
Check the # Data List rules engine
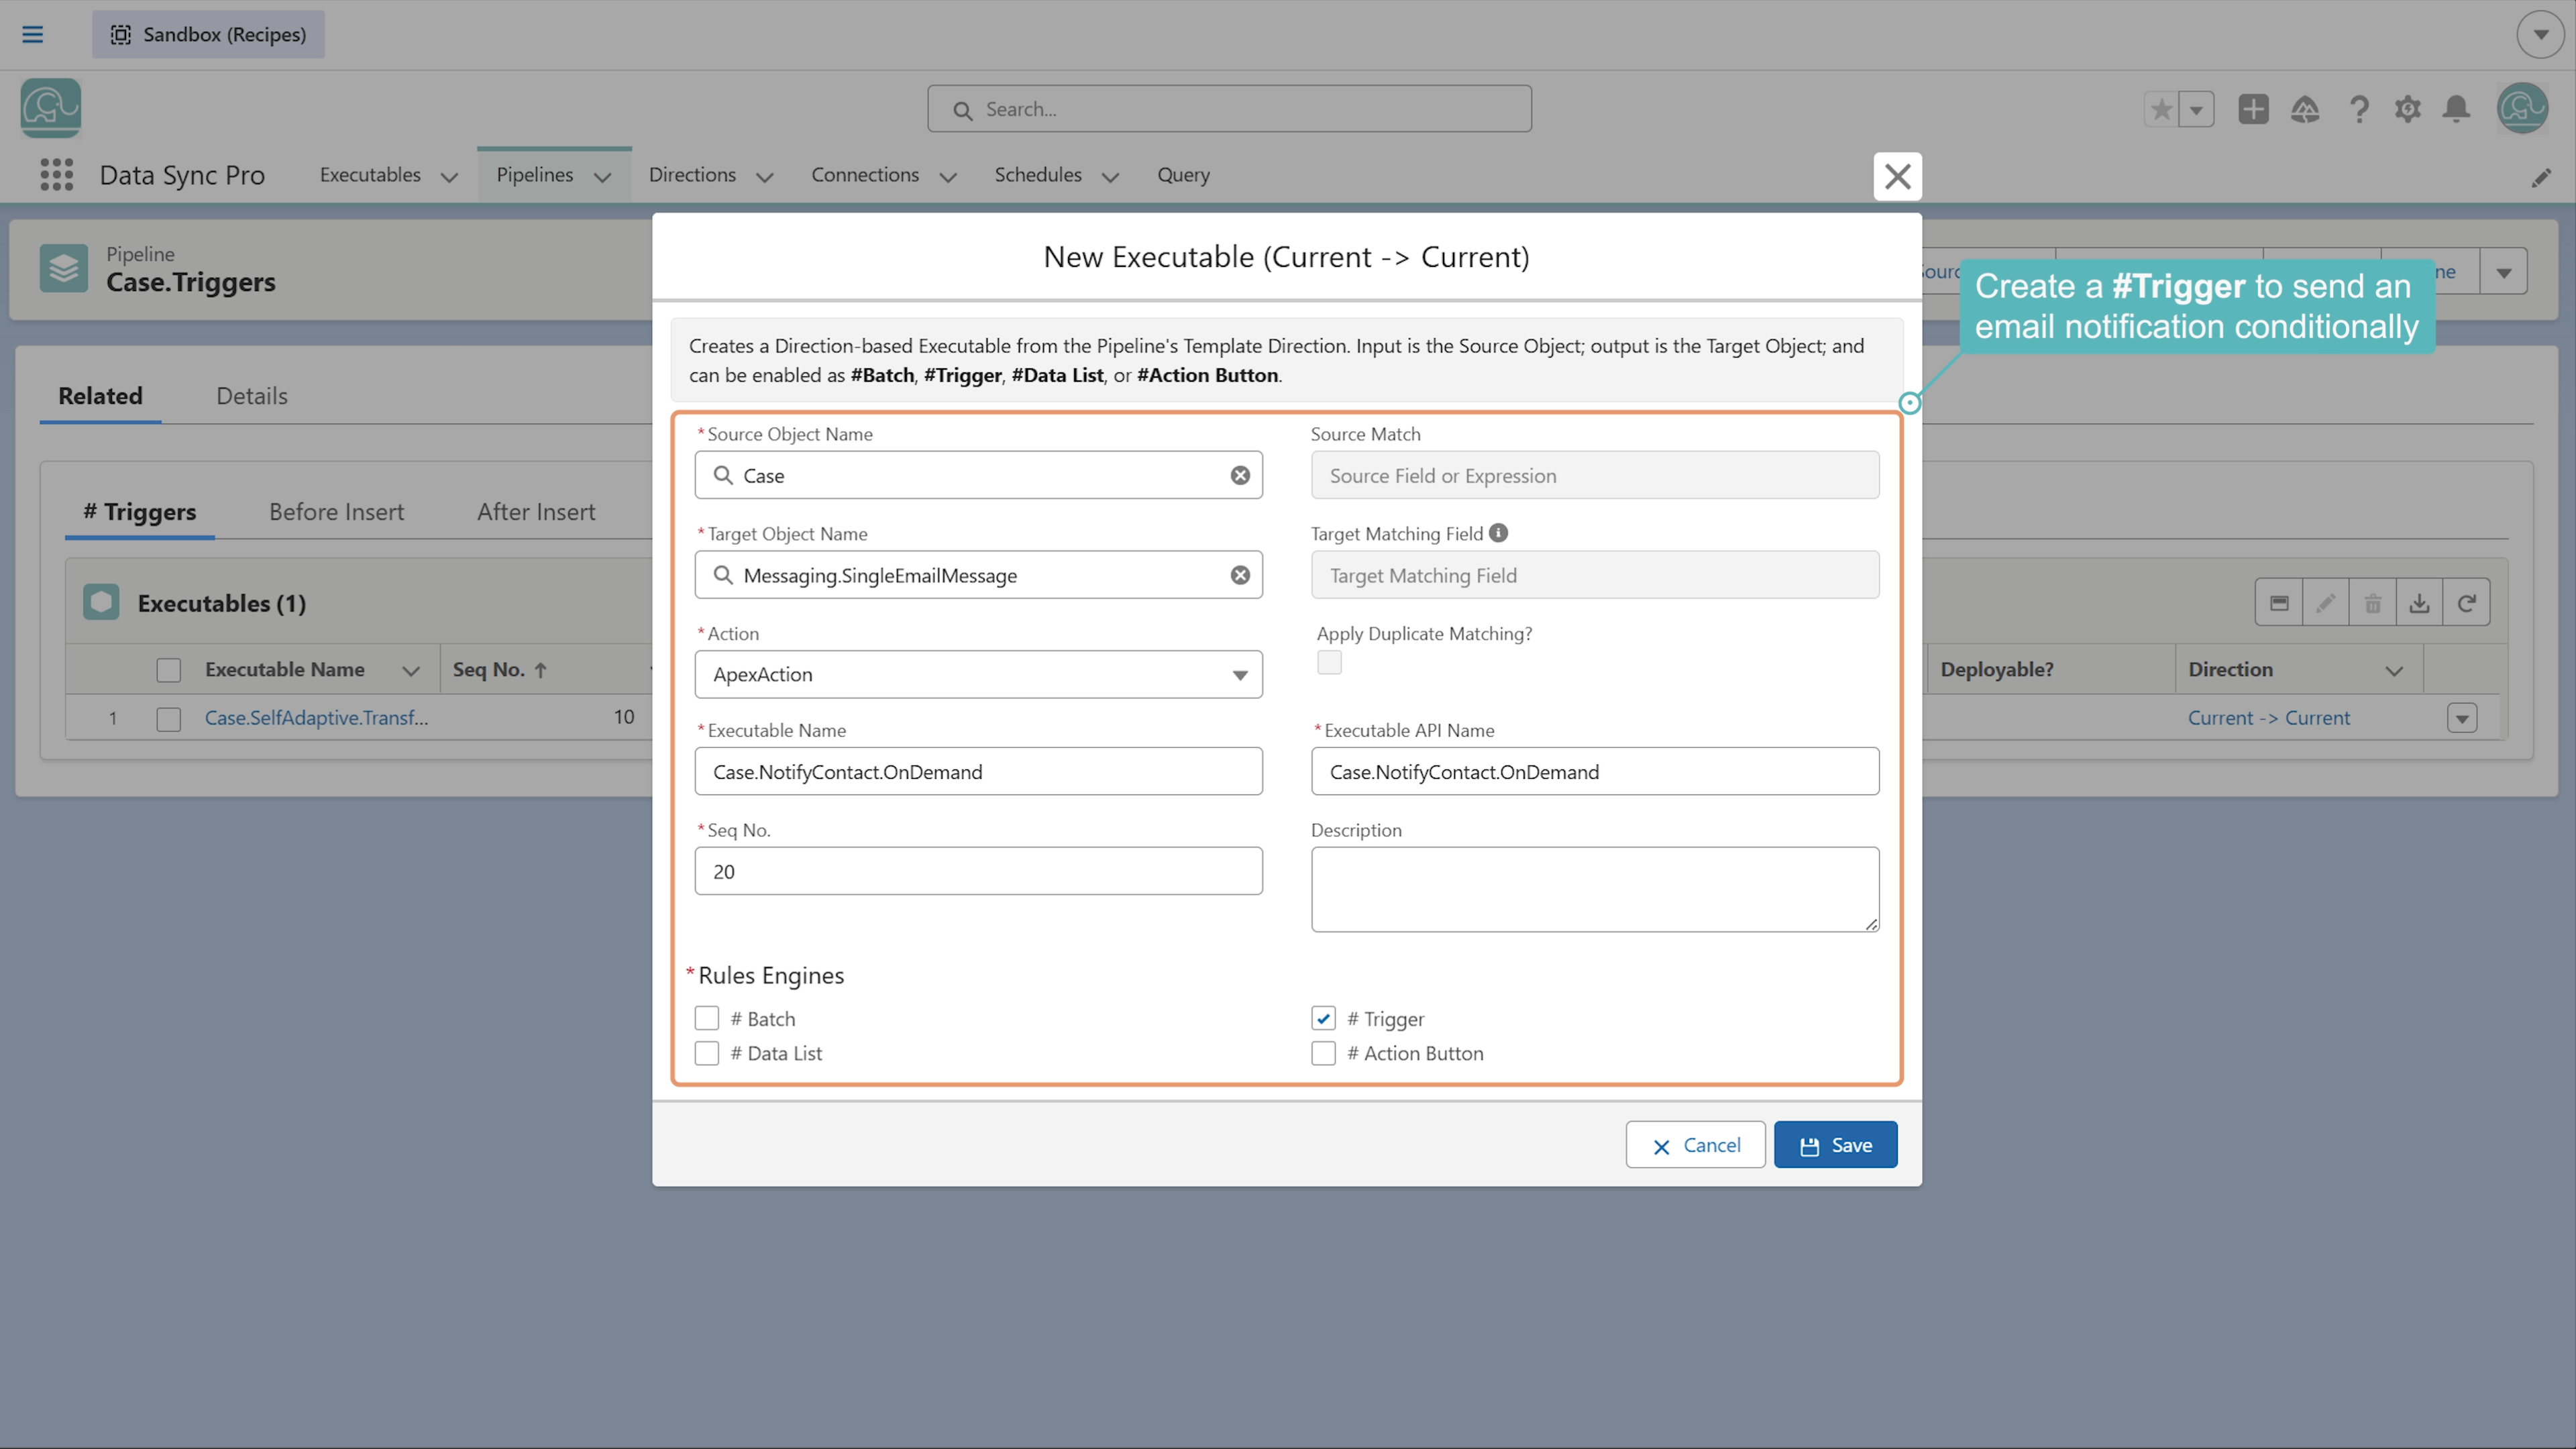[x=707, y=1053]
